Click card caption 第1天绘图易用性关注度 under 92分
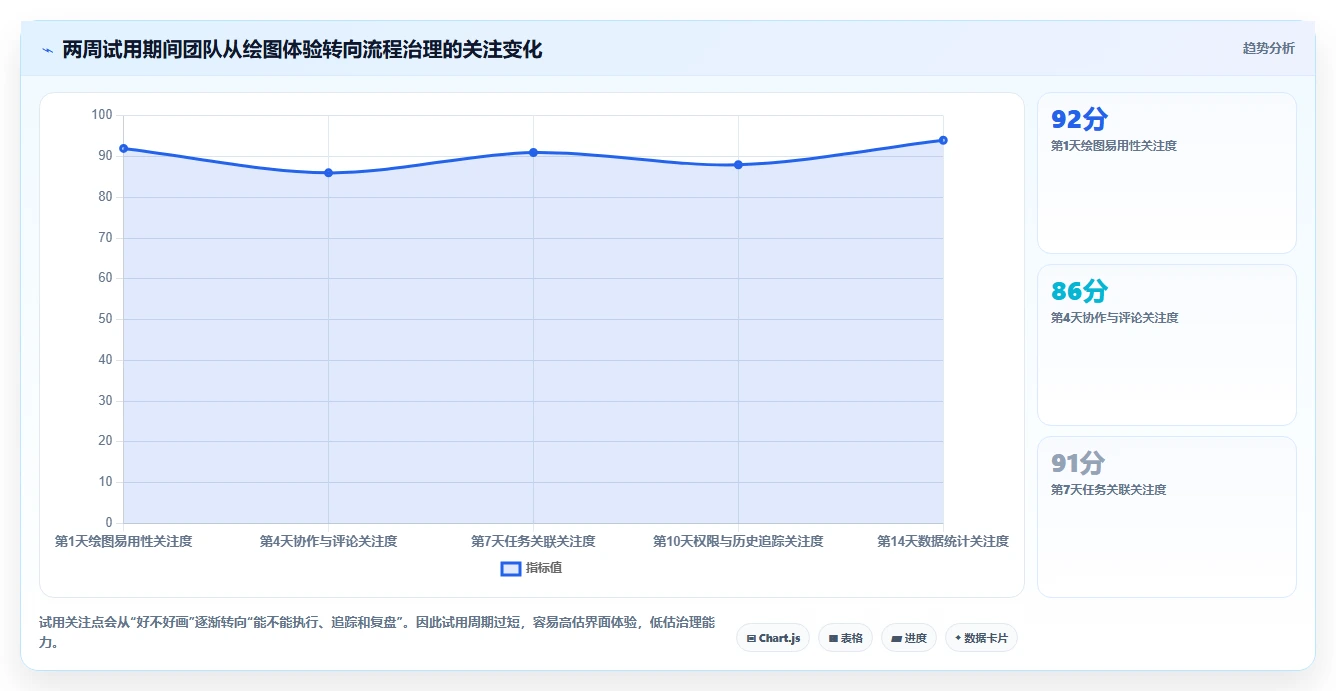Image resolution: width=1336 pixels, height=691 pixels. (1114, 146)
